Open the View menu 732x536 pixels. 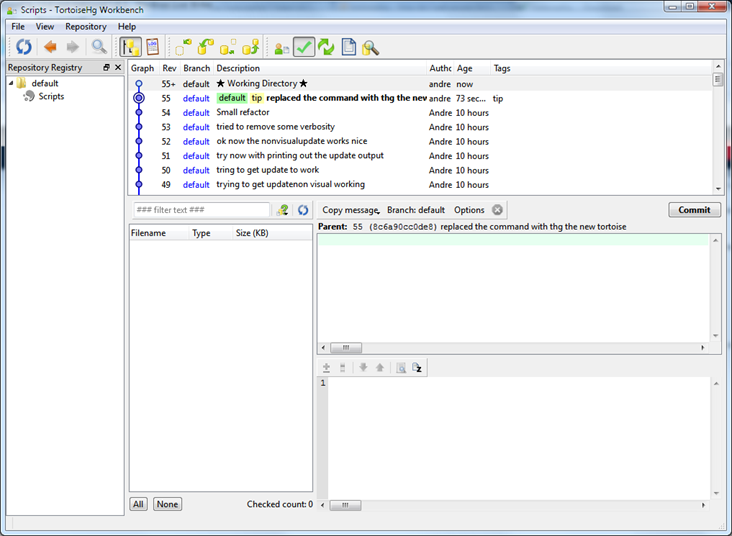pos(45,27)
